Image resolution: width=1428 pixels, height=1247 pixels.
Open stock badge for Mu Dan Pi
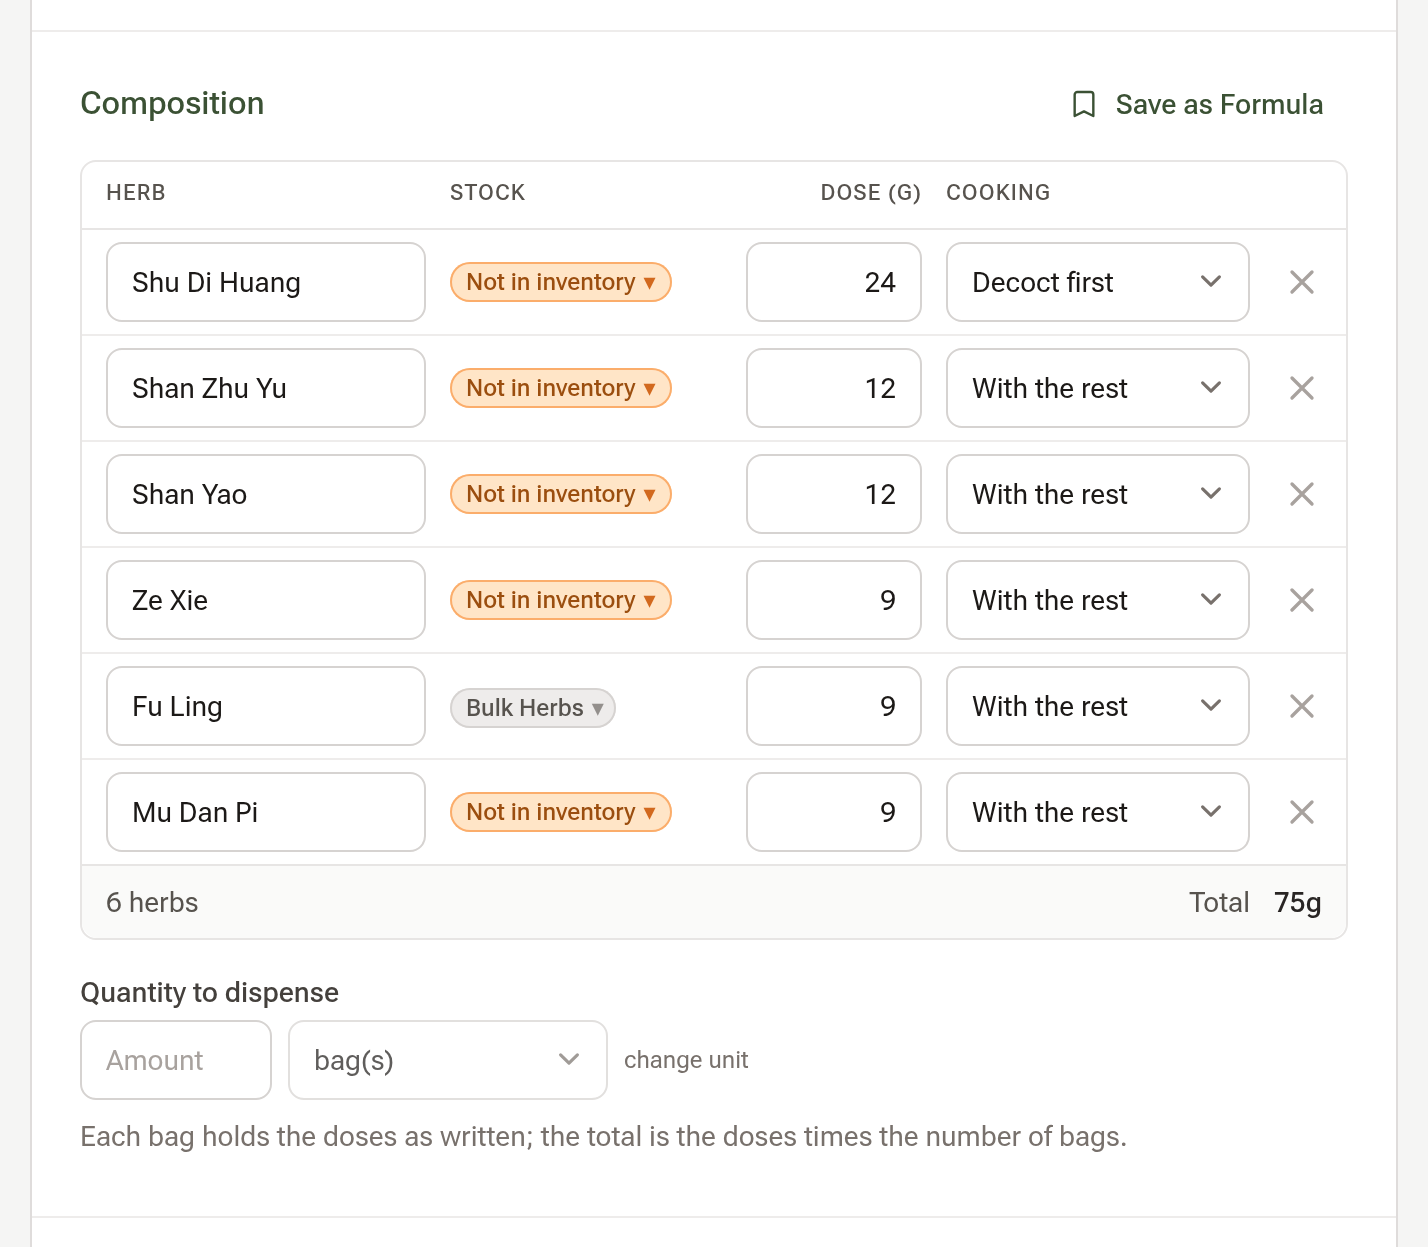click(x=561, y=812)
